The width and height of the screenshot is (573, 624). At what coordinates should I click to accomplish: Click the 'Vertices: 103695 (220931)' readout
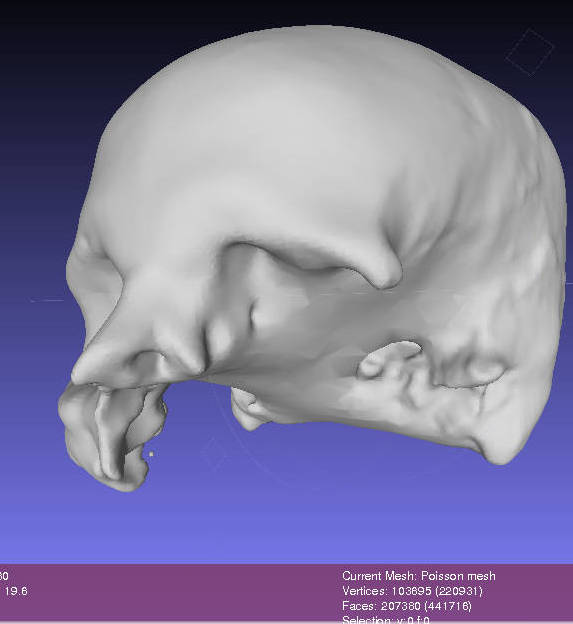[412, 591]
